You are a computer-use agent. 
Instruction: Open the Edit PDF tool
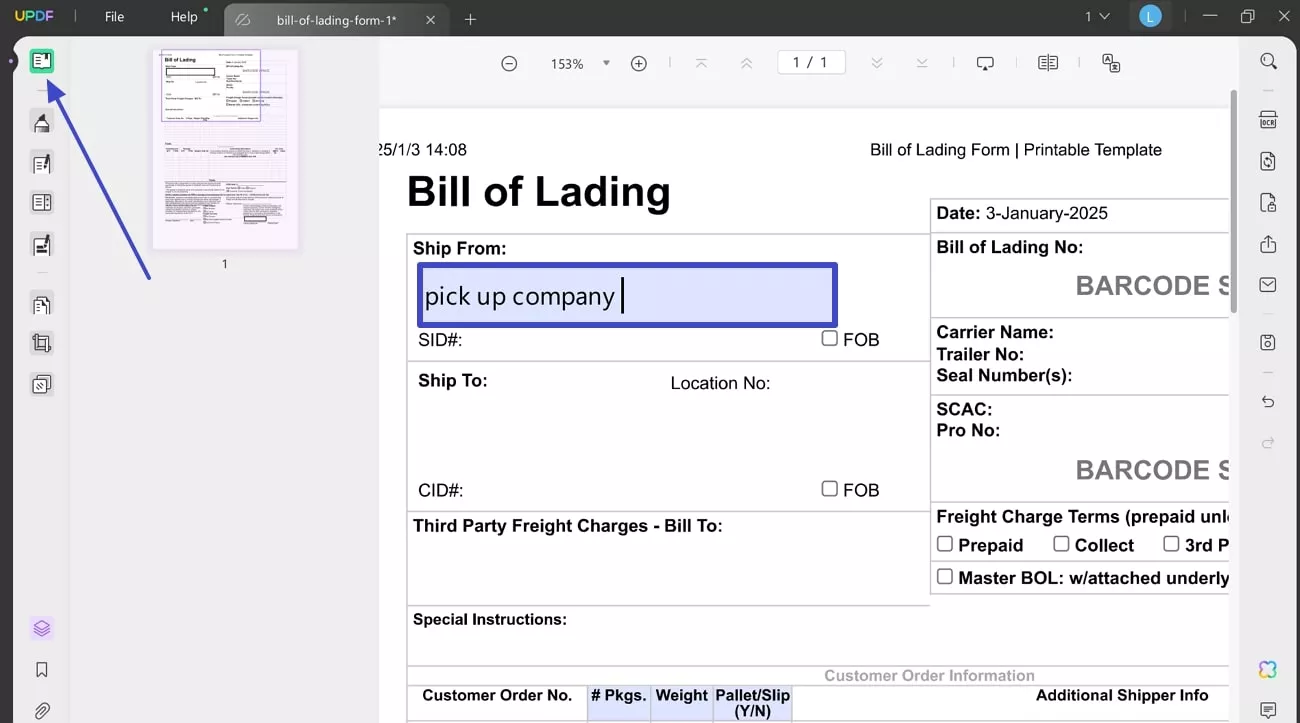[42, 163]
